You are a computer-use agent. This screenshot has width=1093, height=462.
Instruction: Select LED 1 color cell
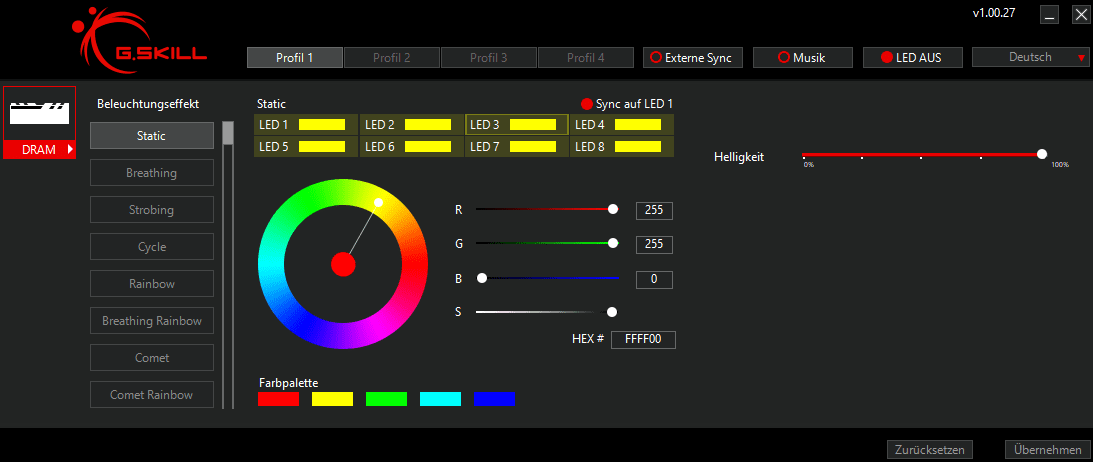[x=306, y=125]
